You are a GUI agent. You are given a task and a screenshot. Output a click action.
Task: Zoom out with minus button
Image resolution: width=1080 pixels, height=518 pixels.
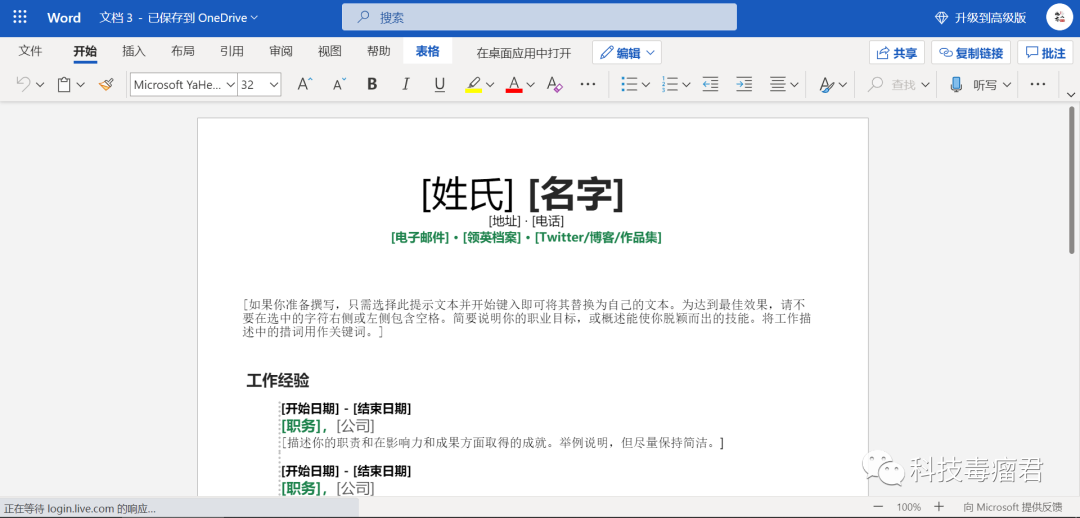pyautogui.click(x=878, y=506)
